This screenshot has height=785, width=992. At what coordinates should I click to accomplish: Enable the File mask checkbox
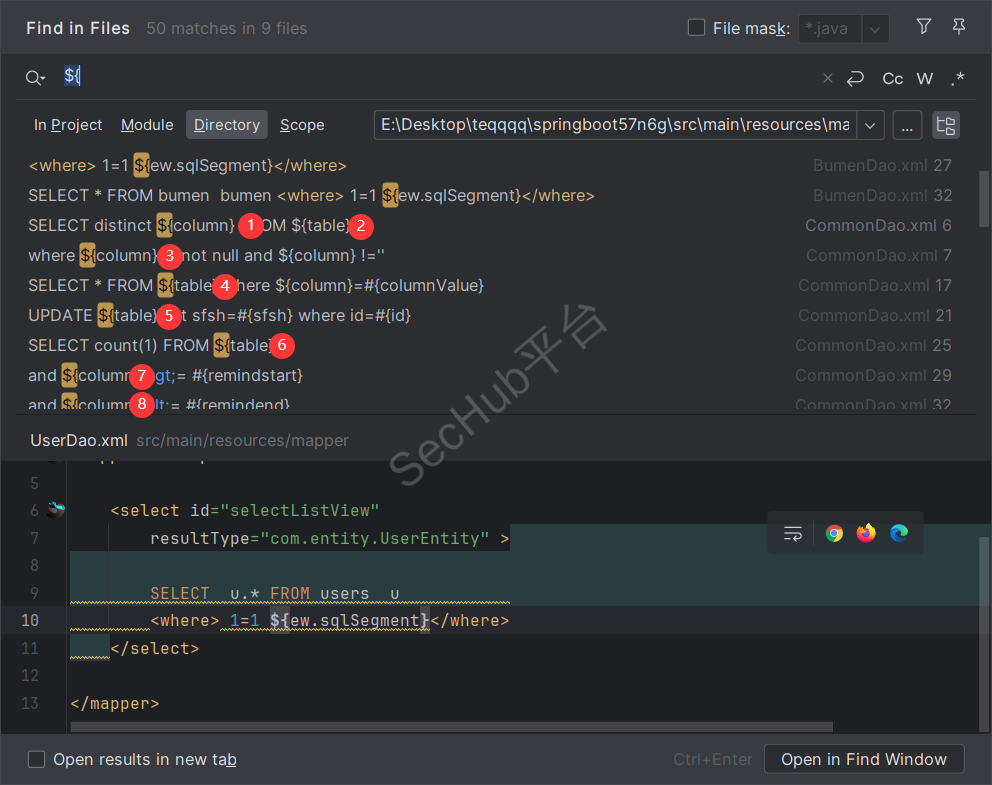[x=697, y=28]
